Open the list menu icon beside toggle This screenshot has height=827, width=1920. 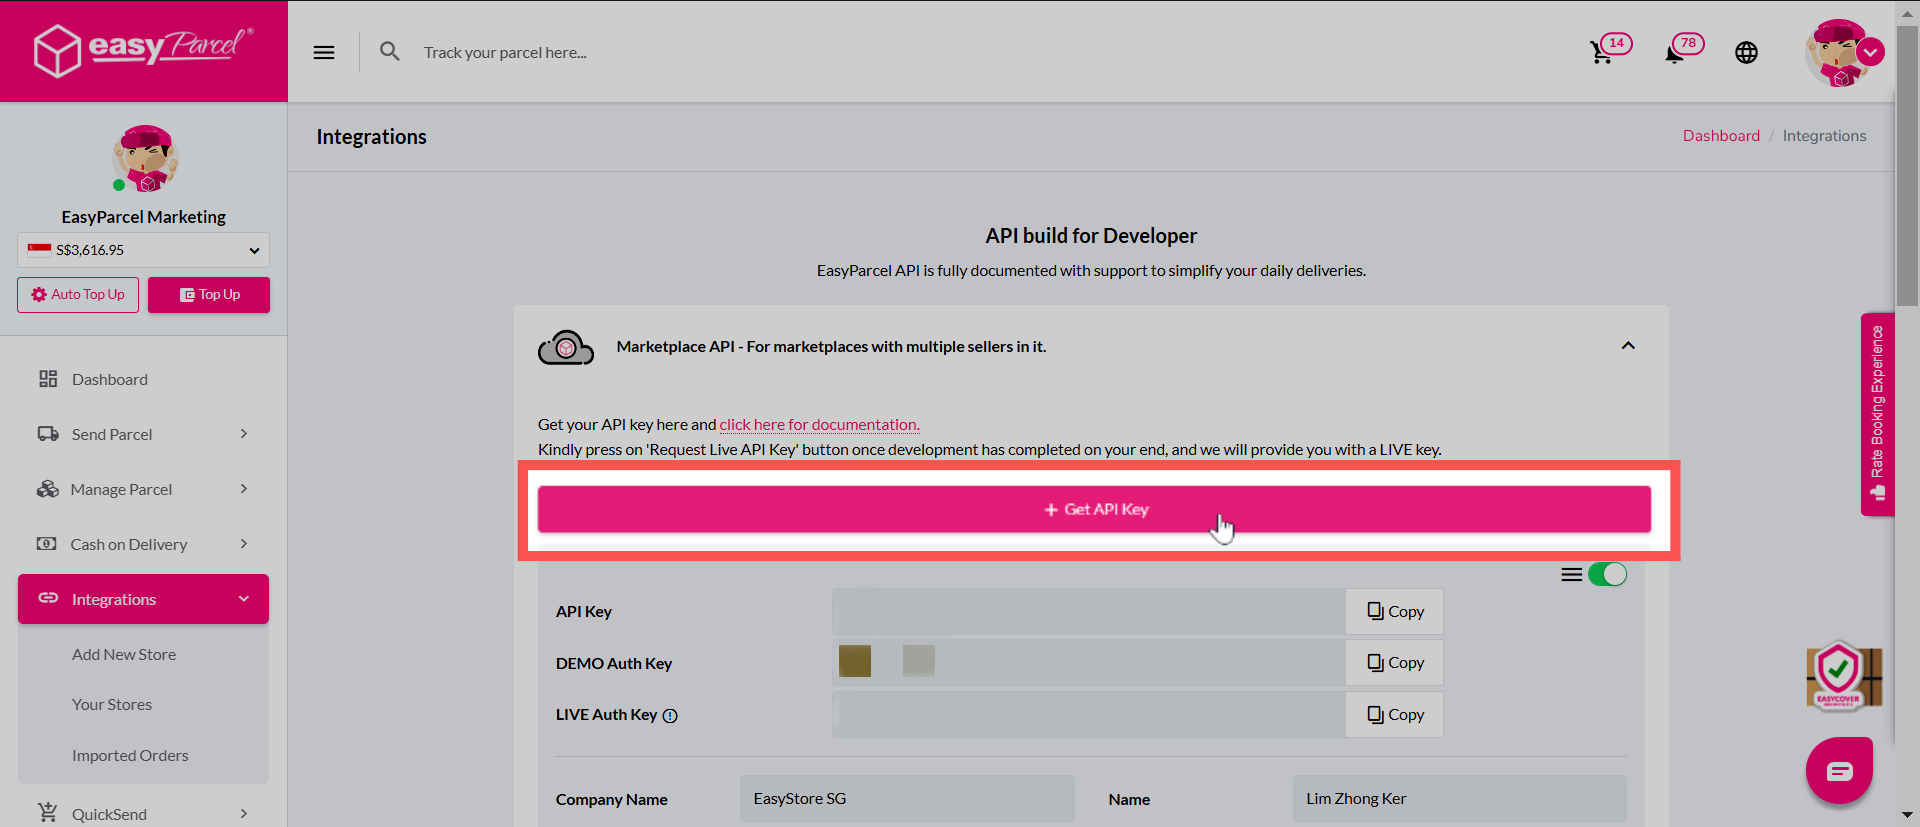pyautogui.click(x=1572, y=575)
